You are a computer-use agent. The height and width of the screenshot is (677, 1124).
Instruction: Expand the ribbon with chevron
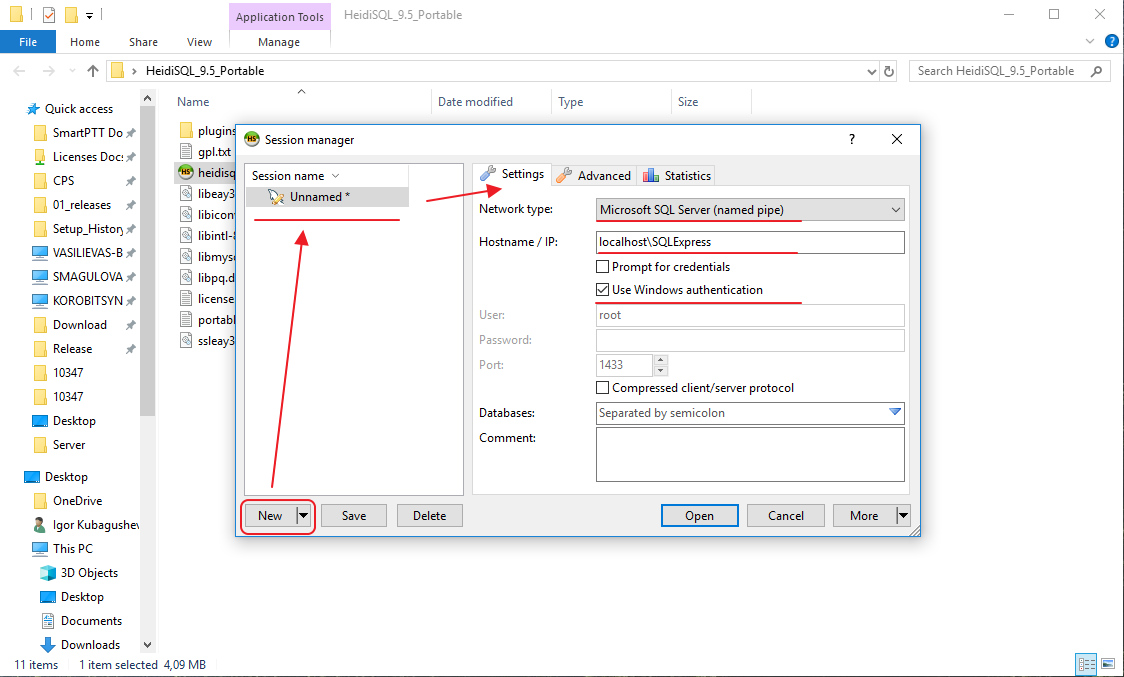[1090, 42]
